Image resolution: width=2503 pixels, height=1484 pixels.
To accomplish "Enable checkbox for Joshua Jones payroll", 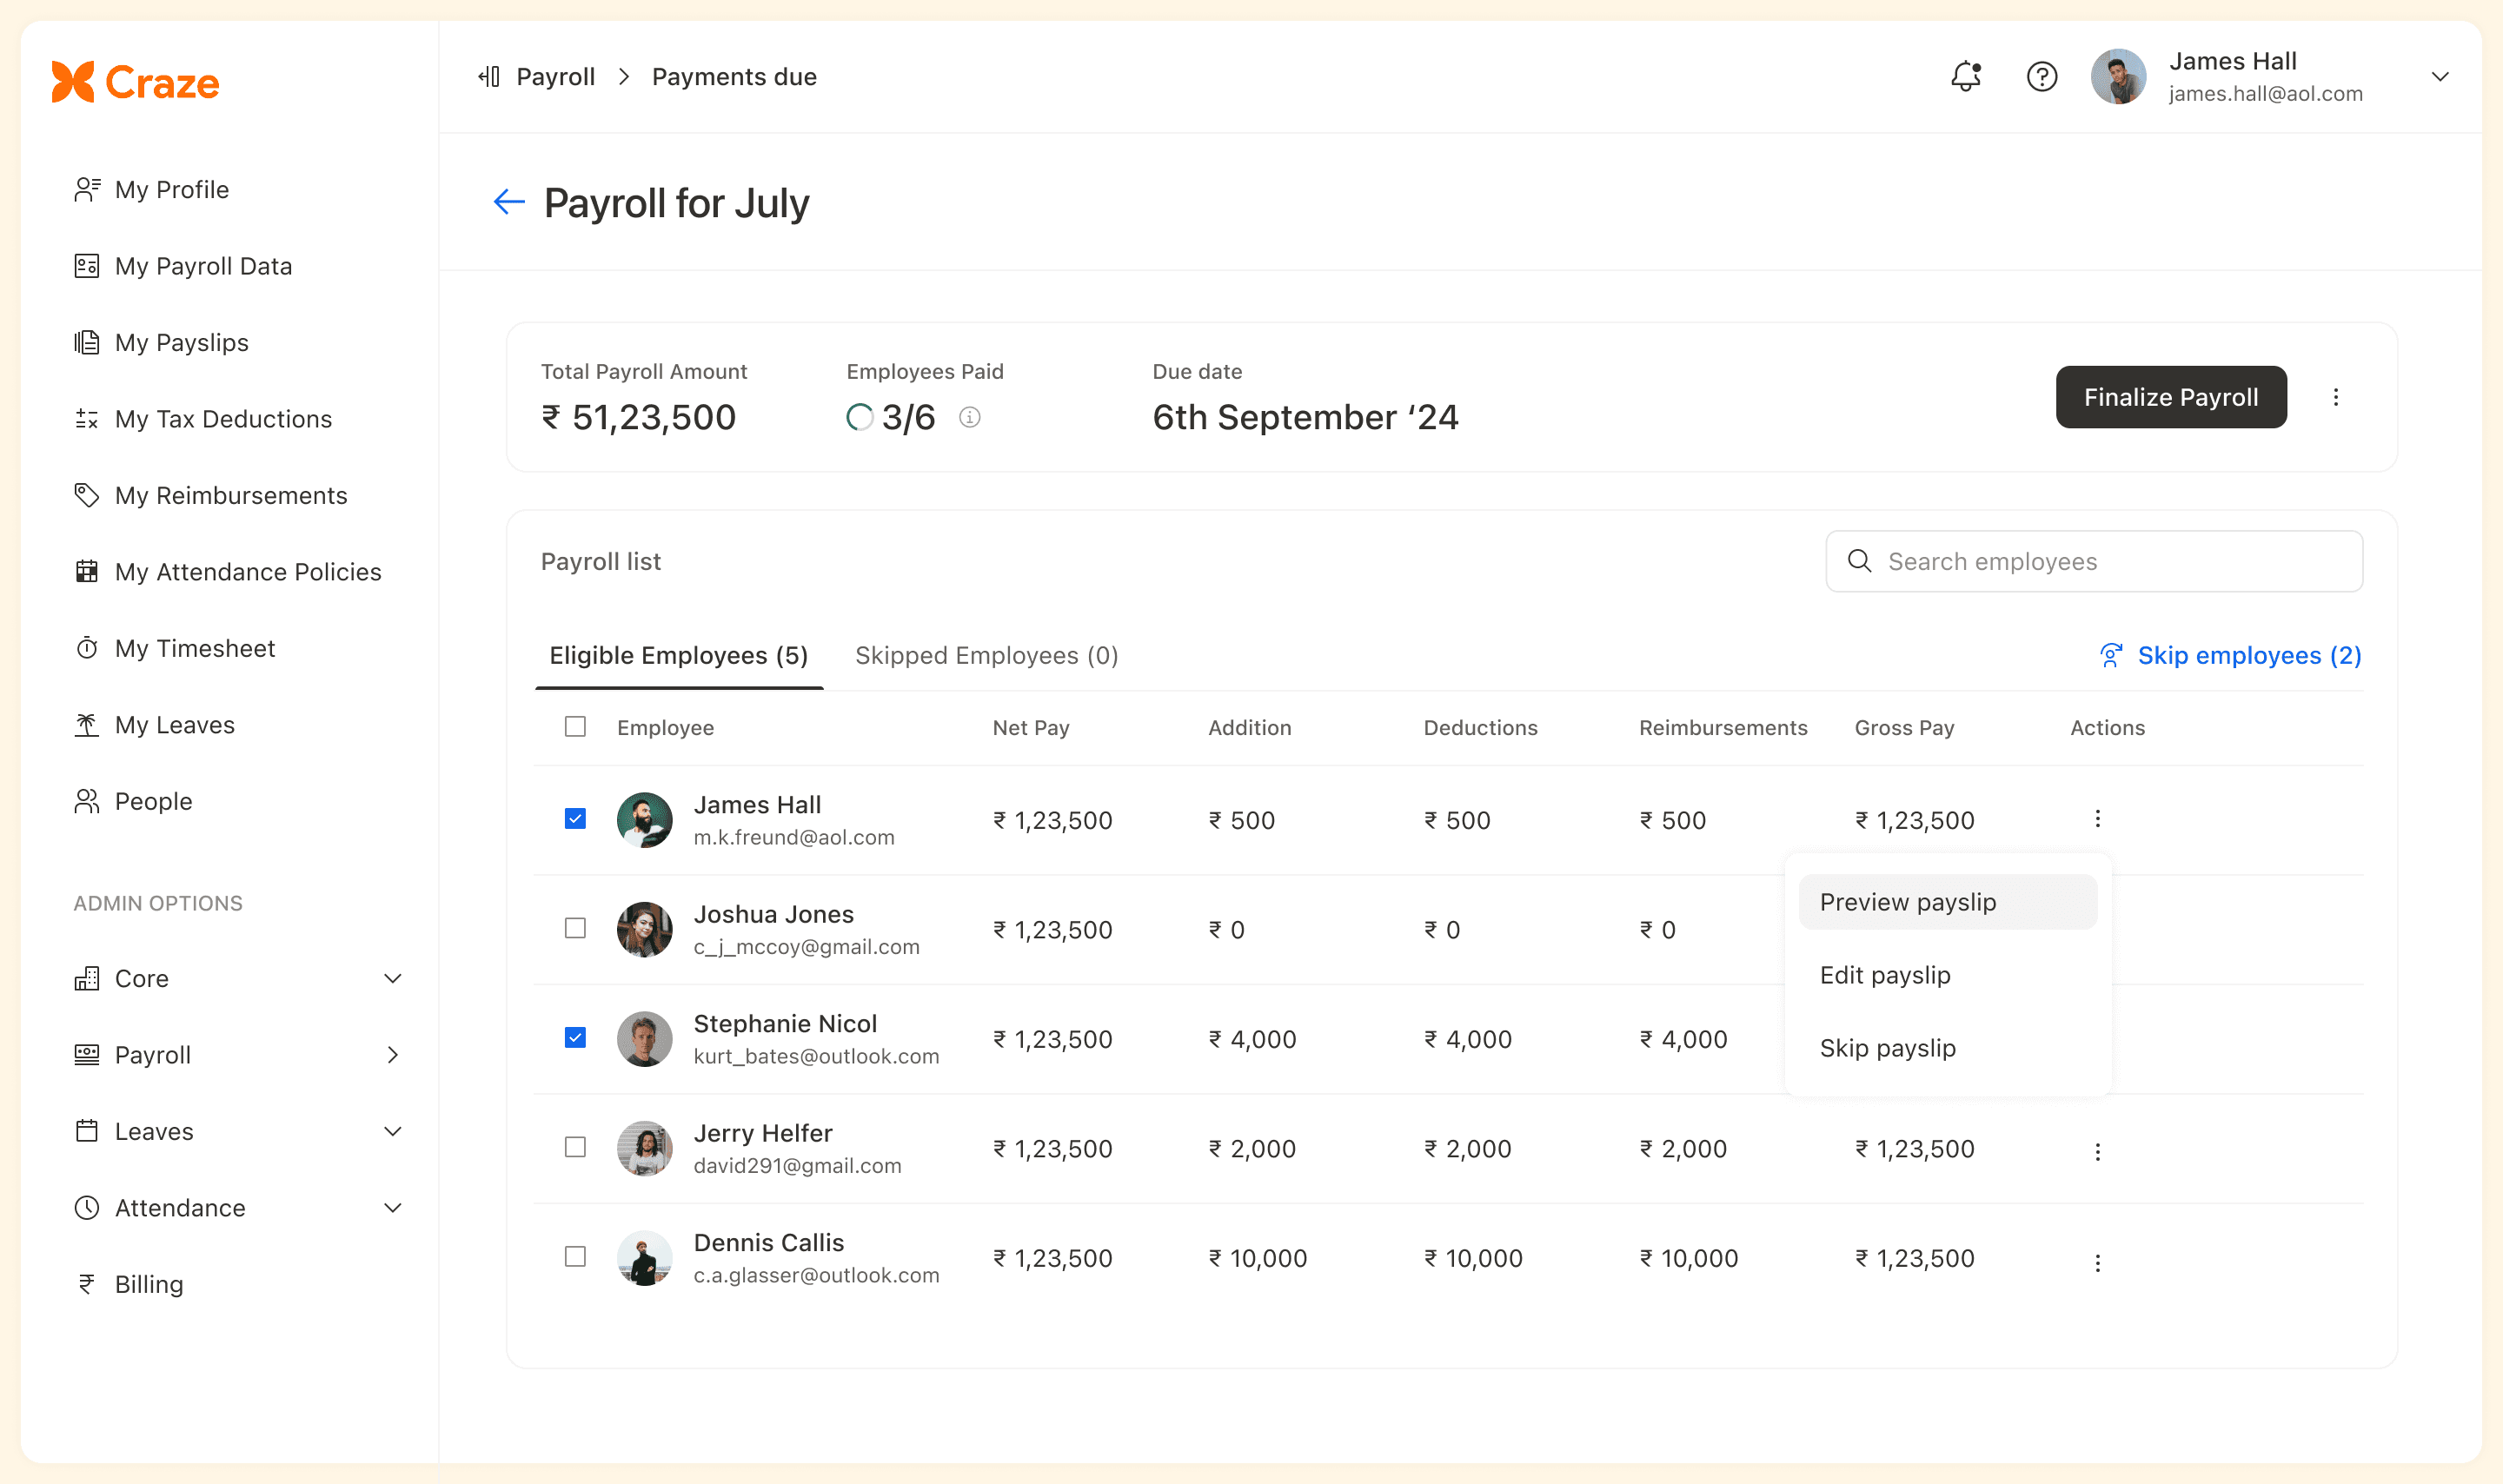I will (576, 928).
